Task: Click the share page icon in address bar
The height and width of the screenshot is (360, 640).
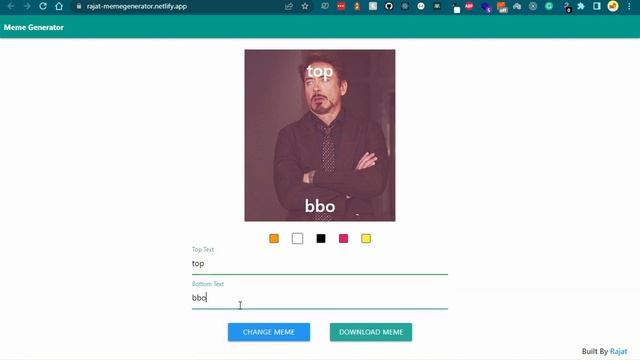Action: click(x=289, y=6)
